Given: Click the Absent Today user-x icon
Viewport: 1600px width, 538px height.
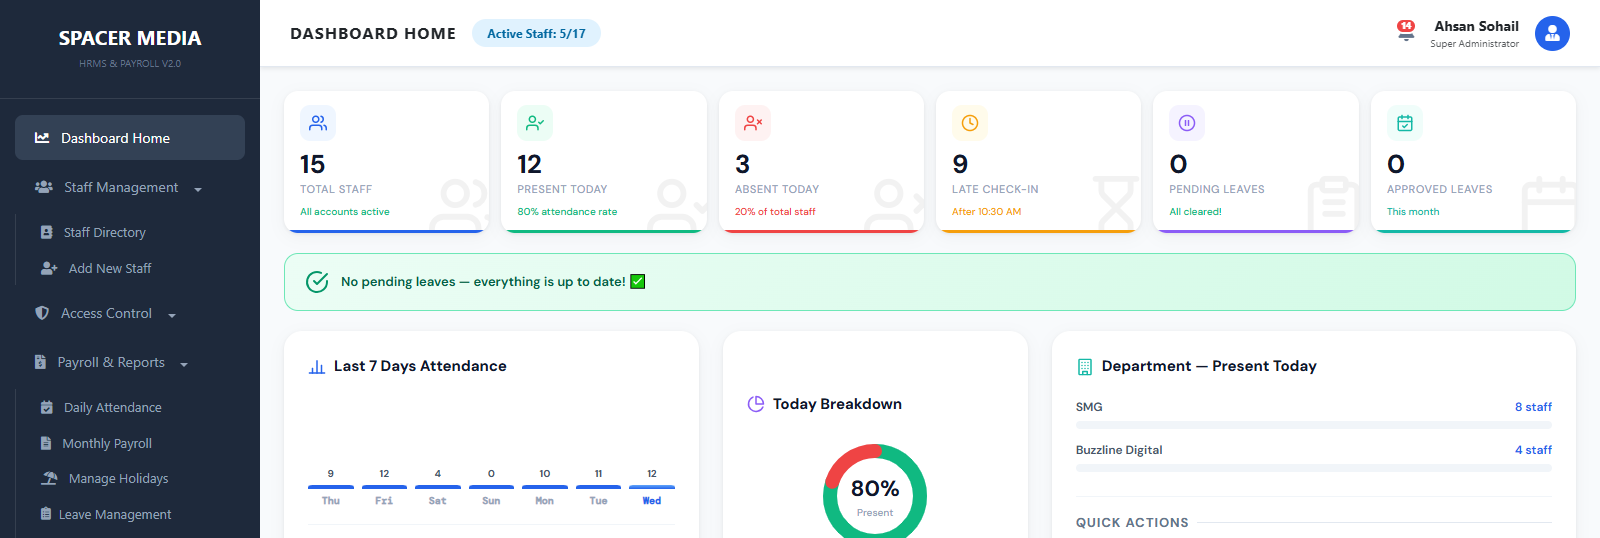Looking at the screenshot, I should click(753, 123).
